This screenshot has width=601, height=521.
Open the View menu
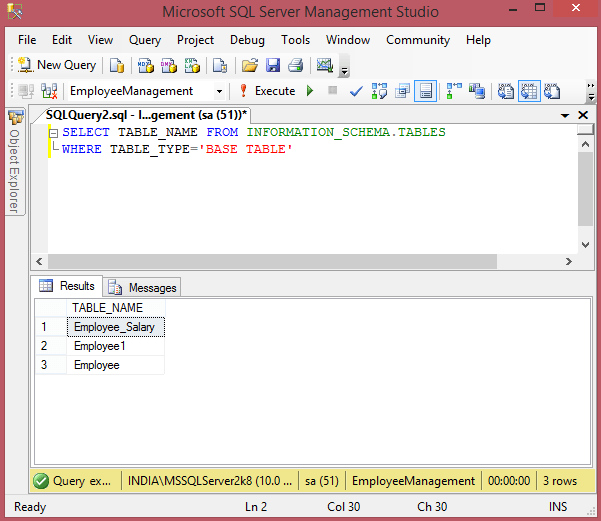pyautogui.click(x=100, y=40)
